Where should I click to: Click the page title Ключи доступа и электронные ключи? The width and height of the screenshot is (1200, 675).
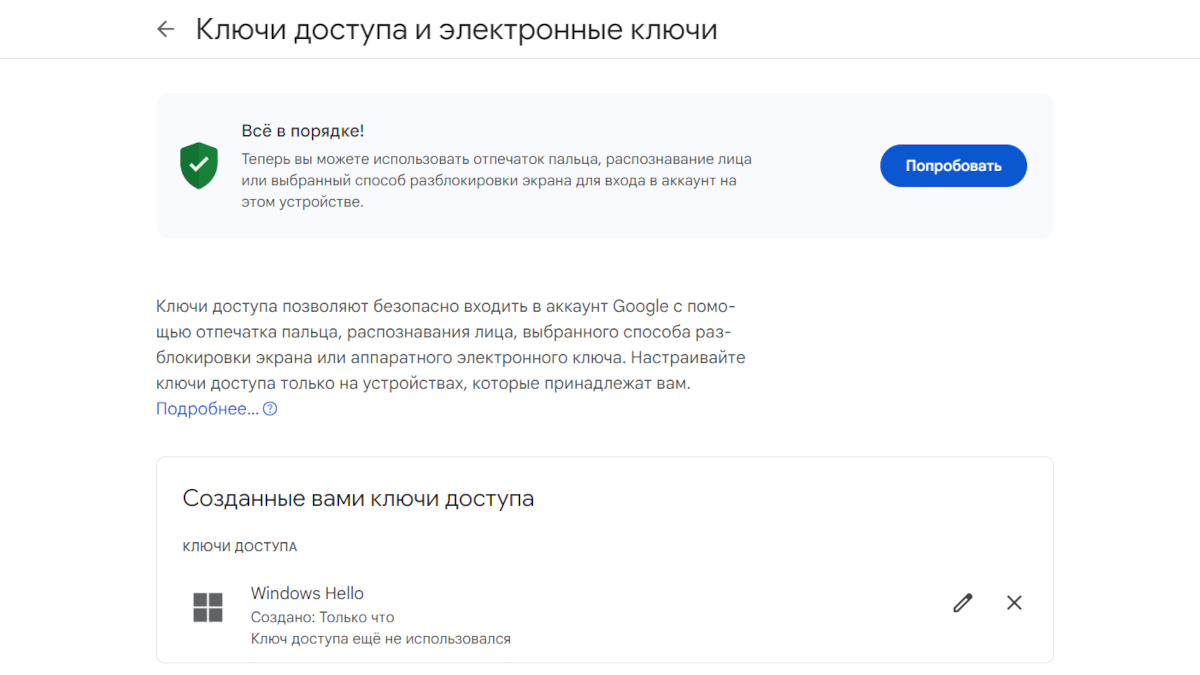pyautogui.click(x=452, y=29)
